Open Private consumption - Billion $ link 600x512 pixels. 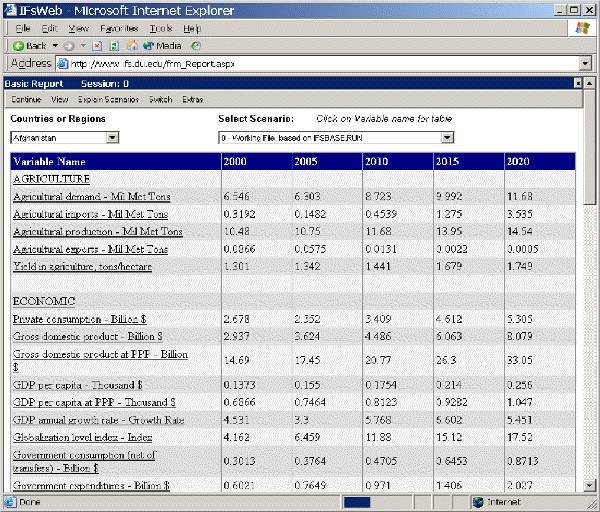pyautogui.click(x=80, y=319)
